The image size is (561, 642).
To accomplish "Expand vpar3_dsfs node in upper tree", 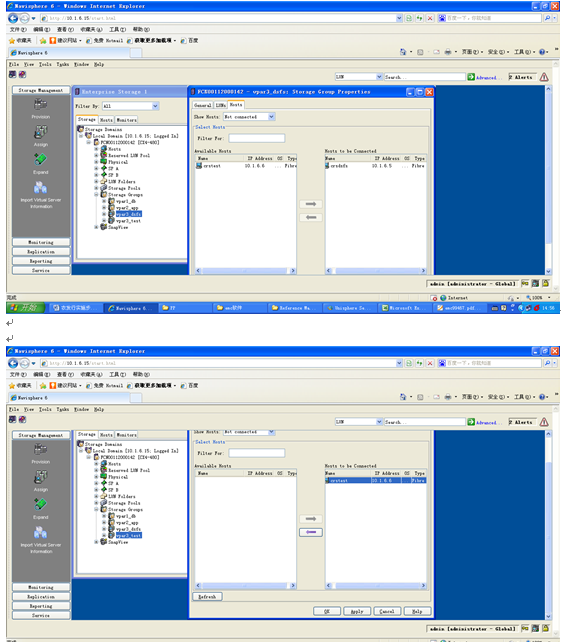I will [x=104, y=214].
